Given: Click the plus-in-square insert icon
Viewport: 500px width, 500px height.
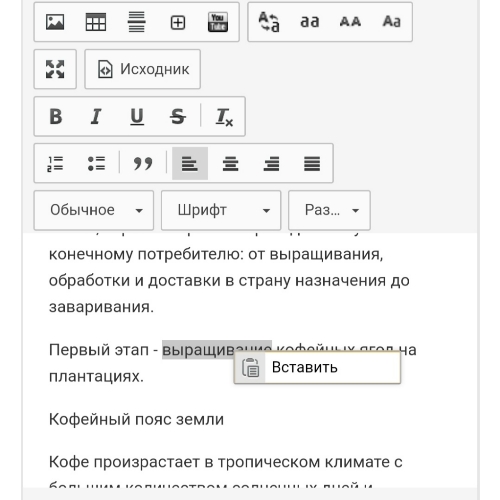Looking at the screenshot, I should pyautogui.click(x=178, y=23).
